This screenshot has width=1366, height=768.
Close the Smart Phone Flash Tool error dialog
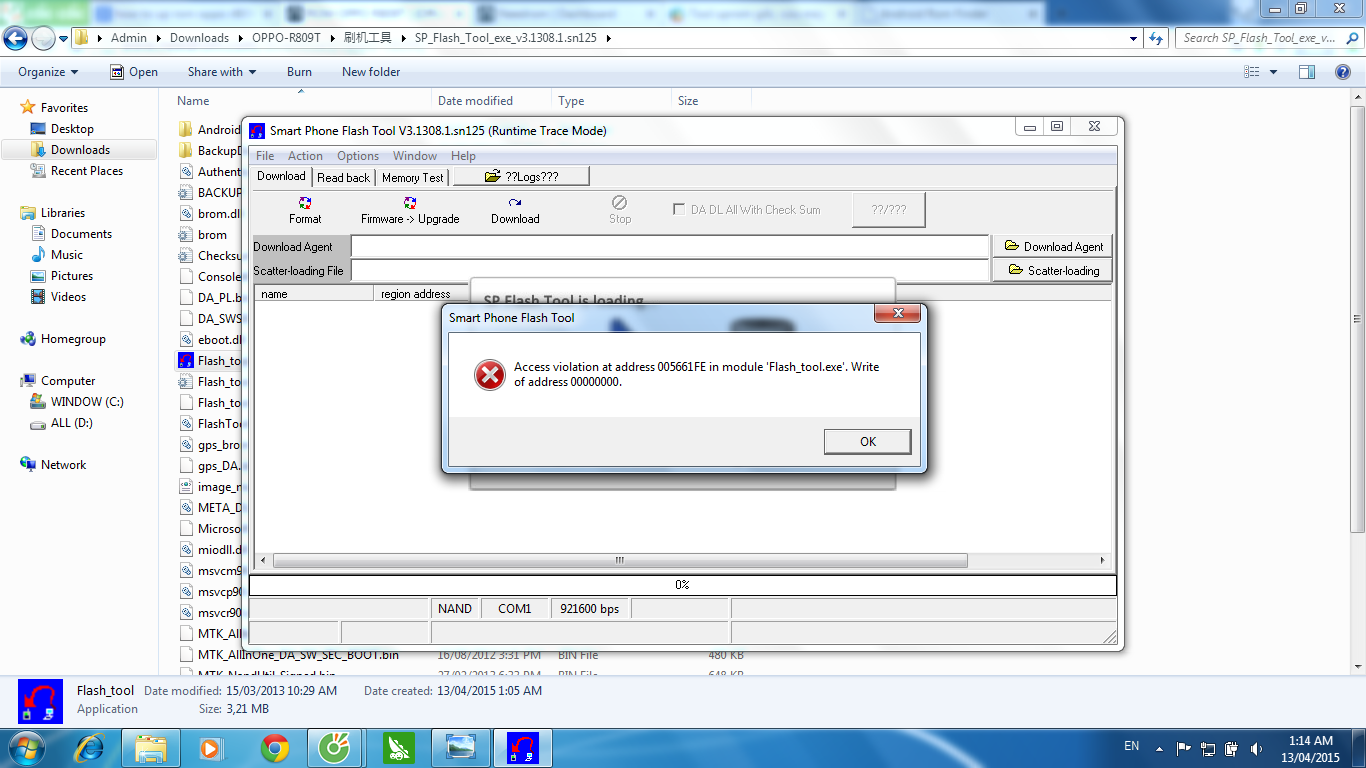(897, 314)
